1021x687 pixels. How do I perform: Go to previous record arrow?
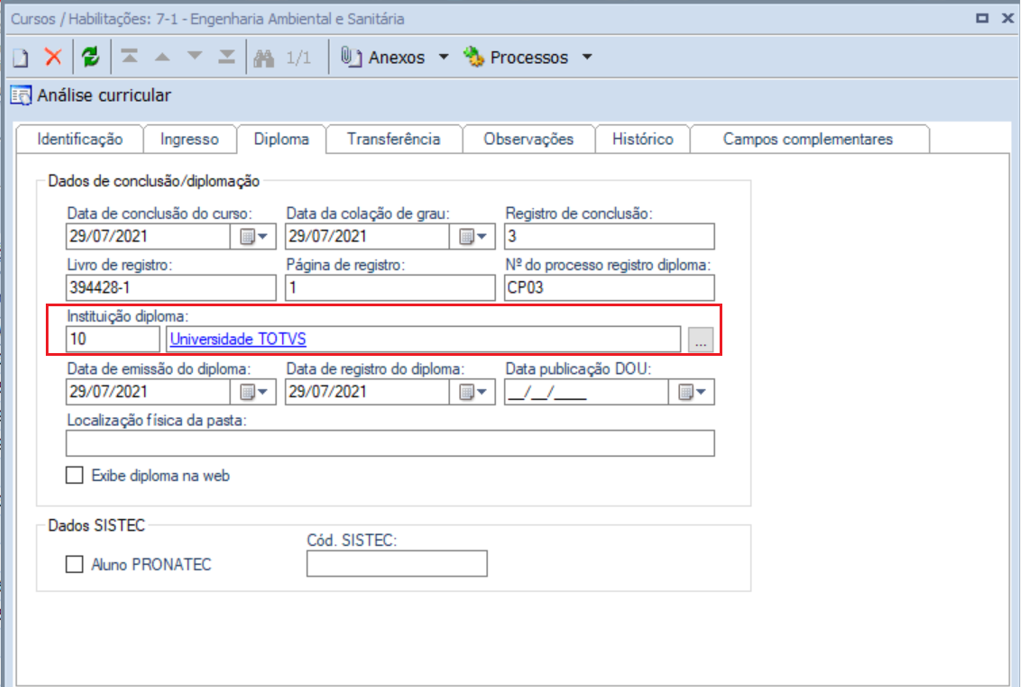[x=162, y=57]
